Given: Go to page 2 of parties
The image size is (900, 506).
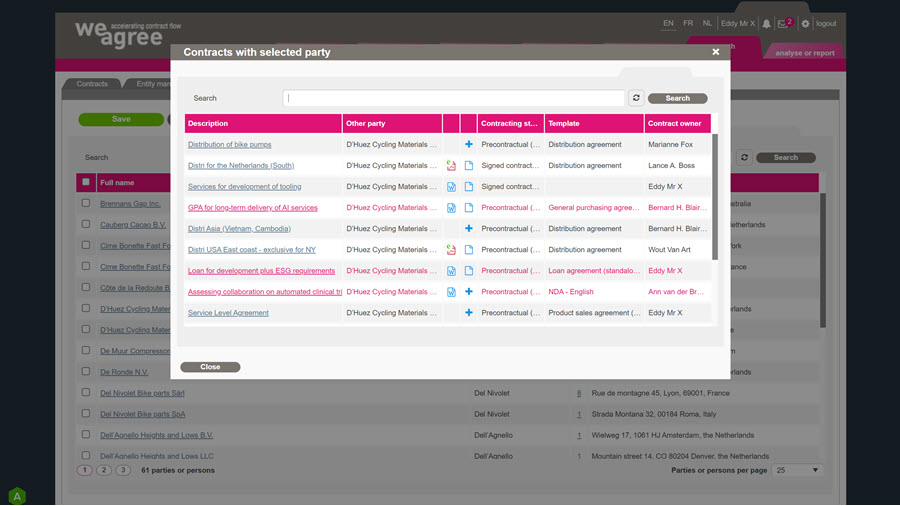Looking at the screenshot, I should (x=104, y=470).
